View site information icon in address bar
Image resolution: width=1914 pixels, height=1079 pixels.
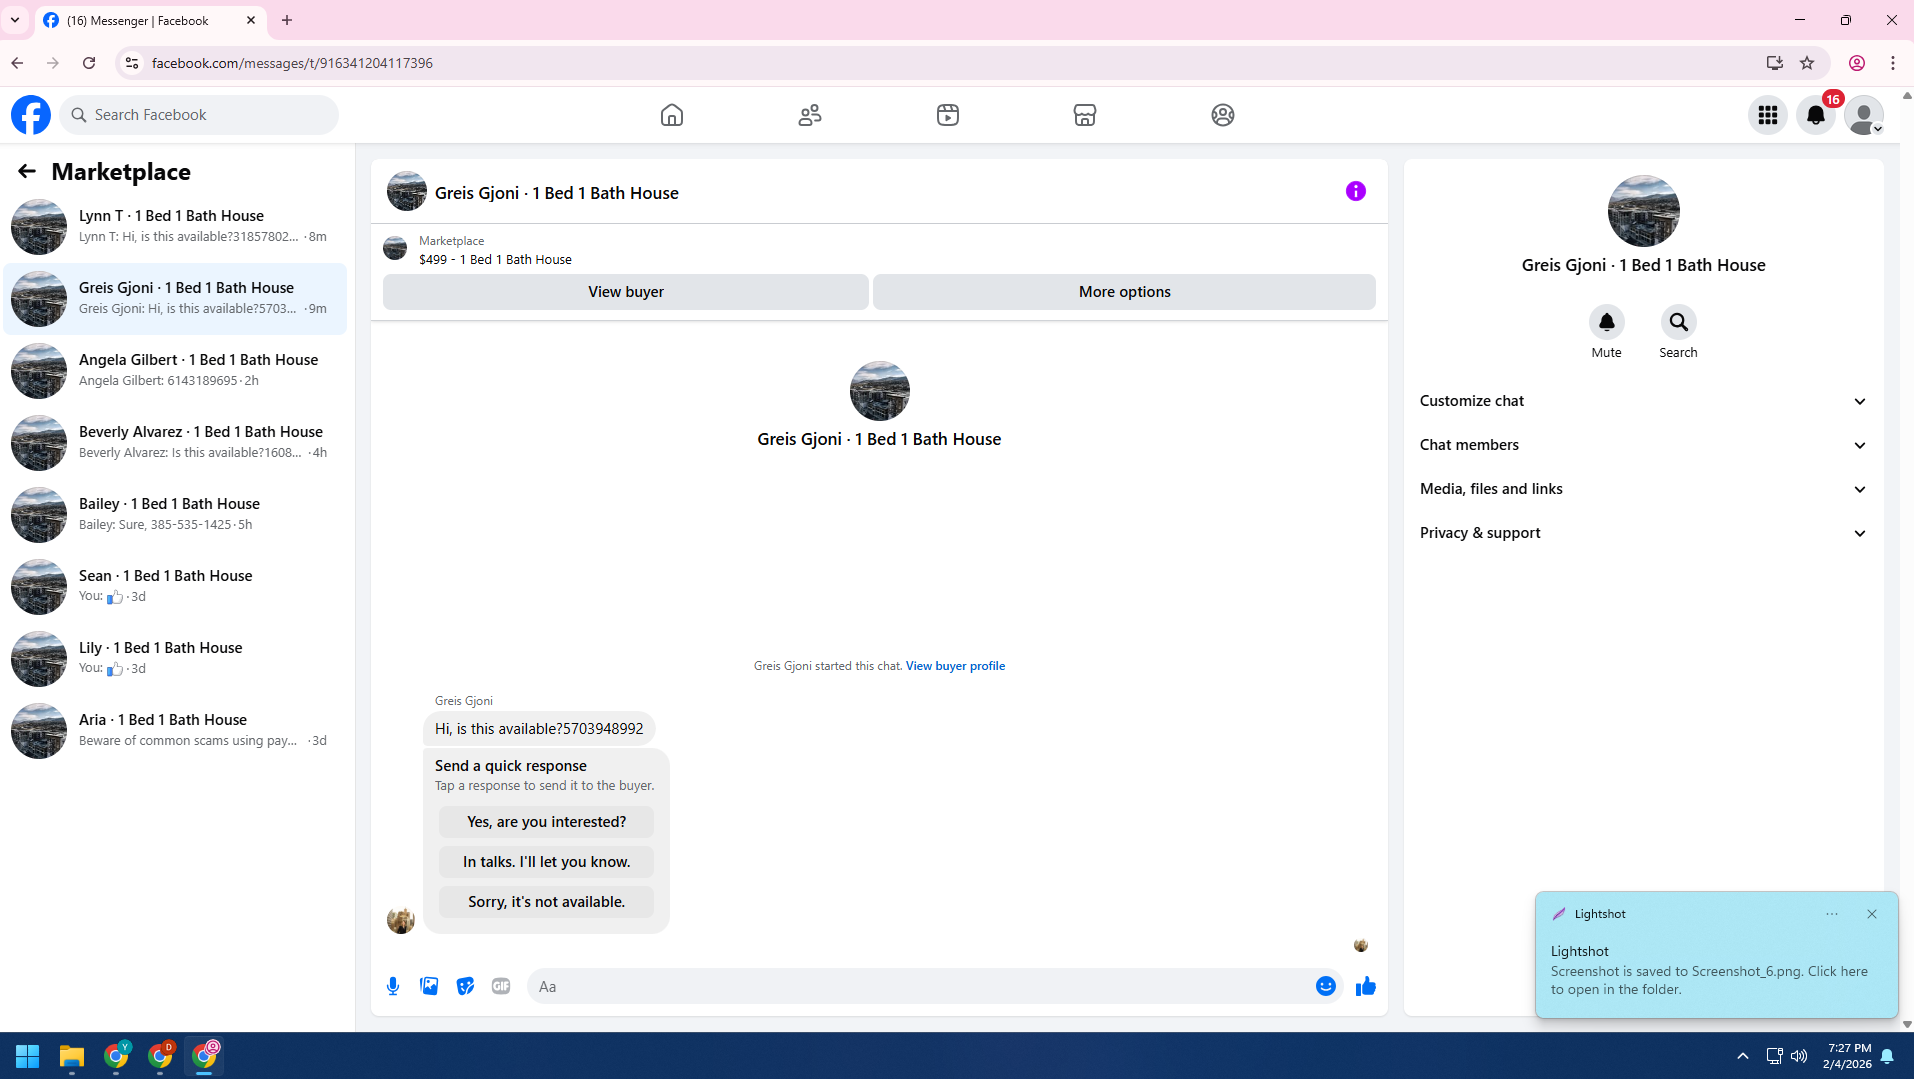point(131,63)
